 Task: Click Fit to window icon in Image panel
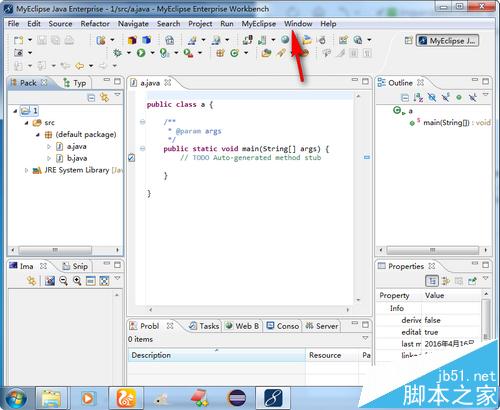[104, 281]
